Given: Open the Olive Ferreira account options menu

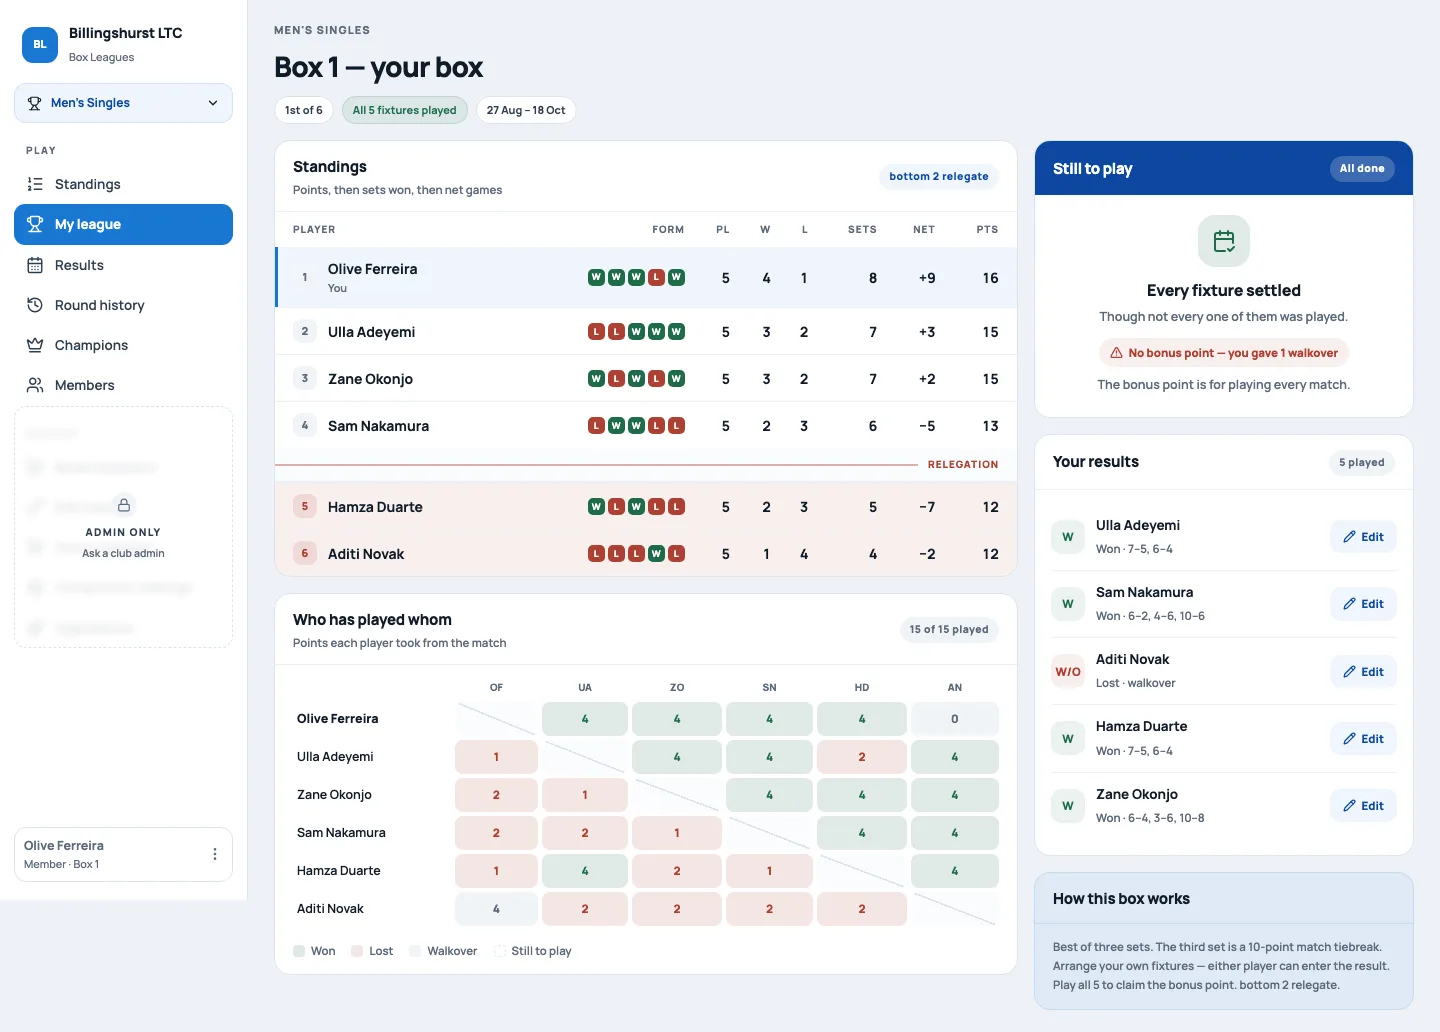Looking at the screenshot, I should (215, 854).
